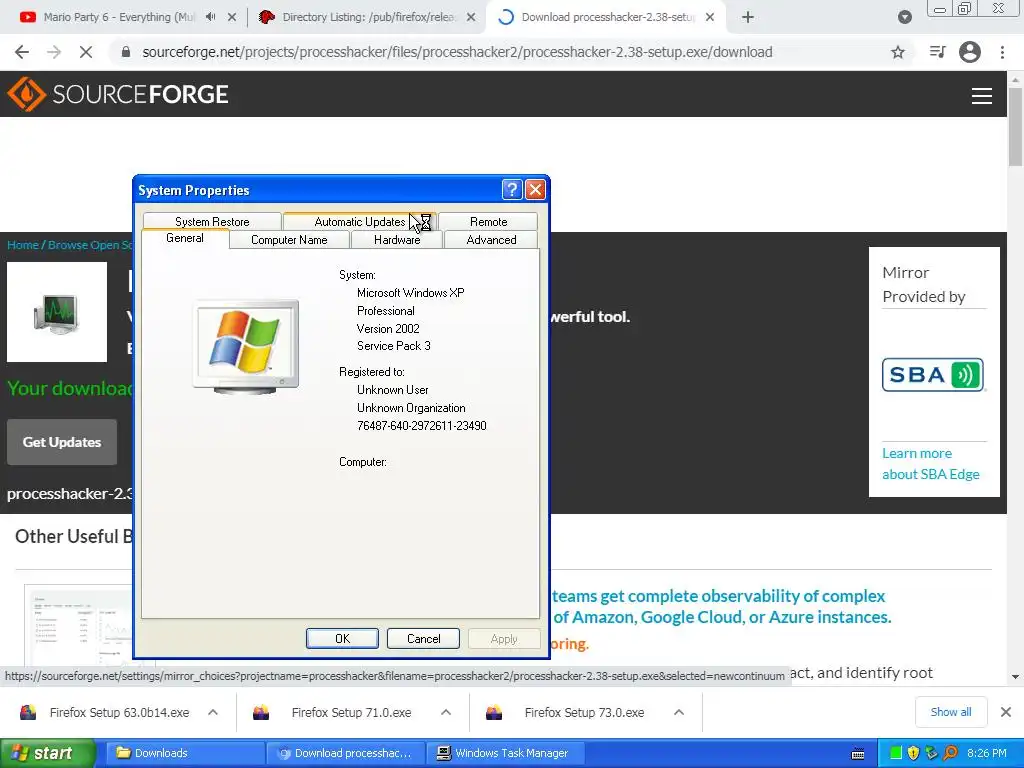The height and width of the screenshot is (768, 1024).
Task: Click the taskbar clock 8:26 PM
Action: 987,753
